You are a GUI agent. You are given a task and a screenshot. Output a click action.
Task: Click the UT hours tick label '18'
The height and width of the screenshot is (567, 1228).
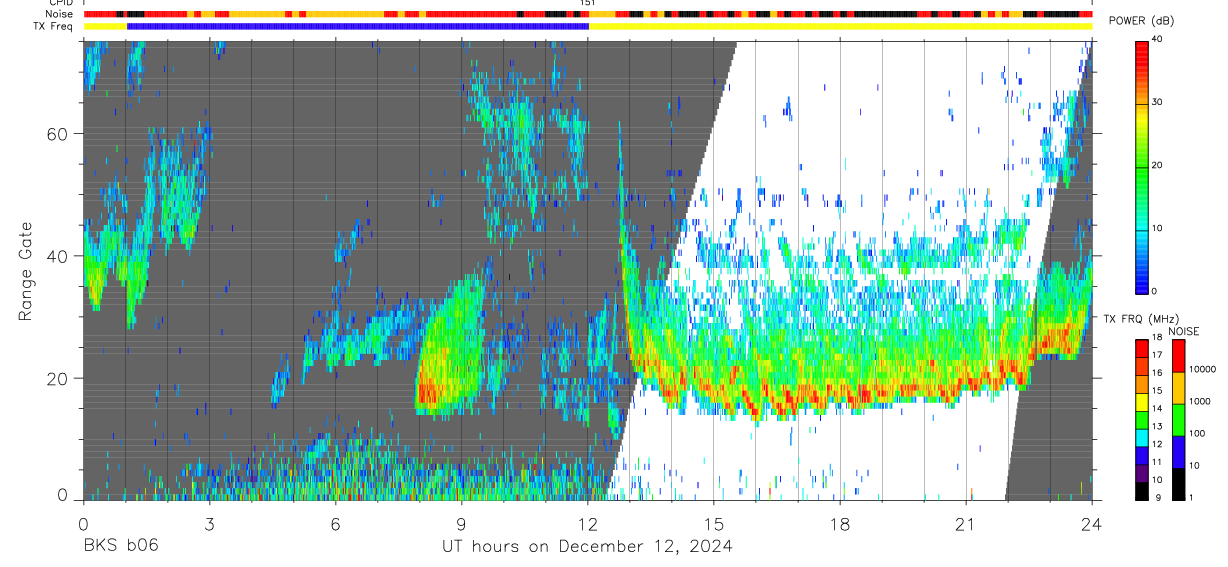(x=840, y=524)
